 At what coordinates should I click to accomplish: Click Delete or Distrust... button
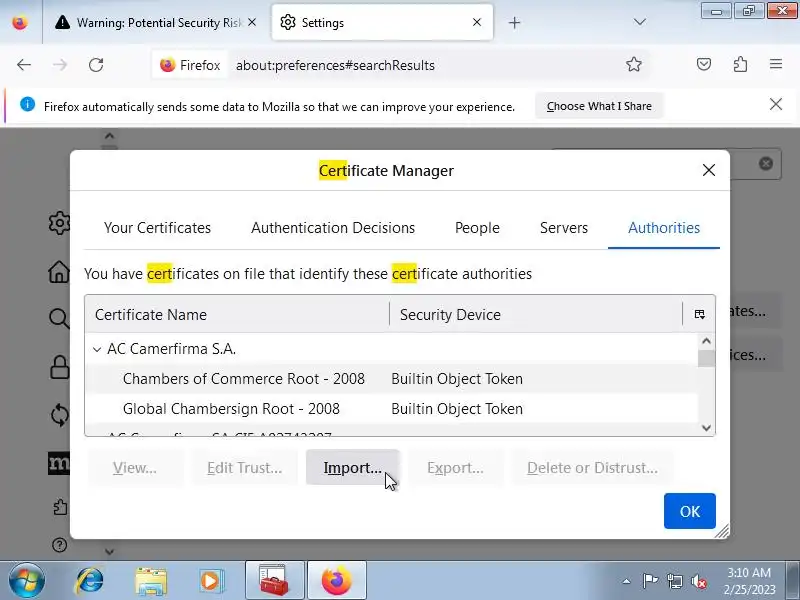pos(592,467)
